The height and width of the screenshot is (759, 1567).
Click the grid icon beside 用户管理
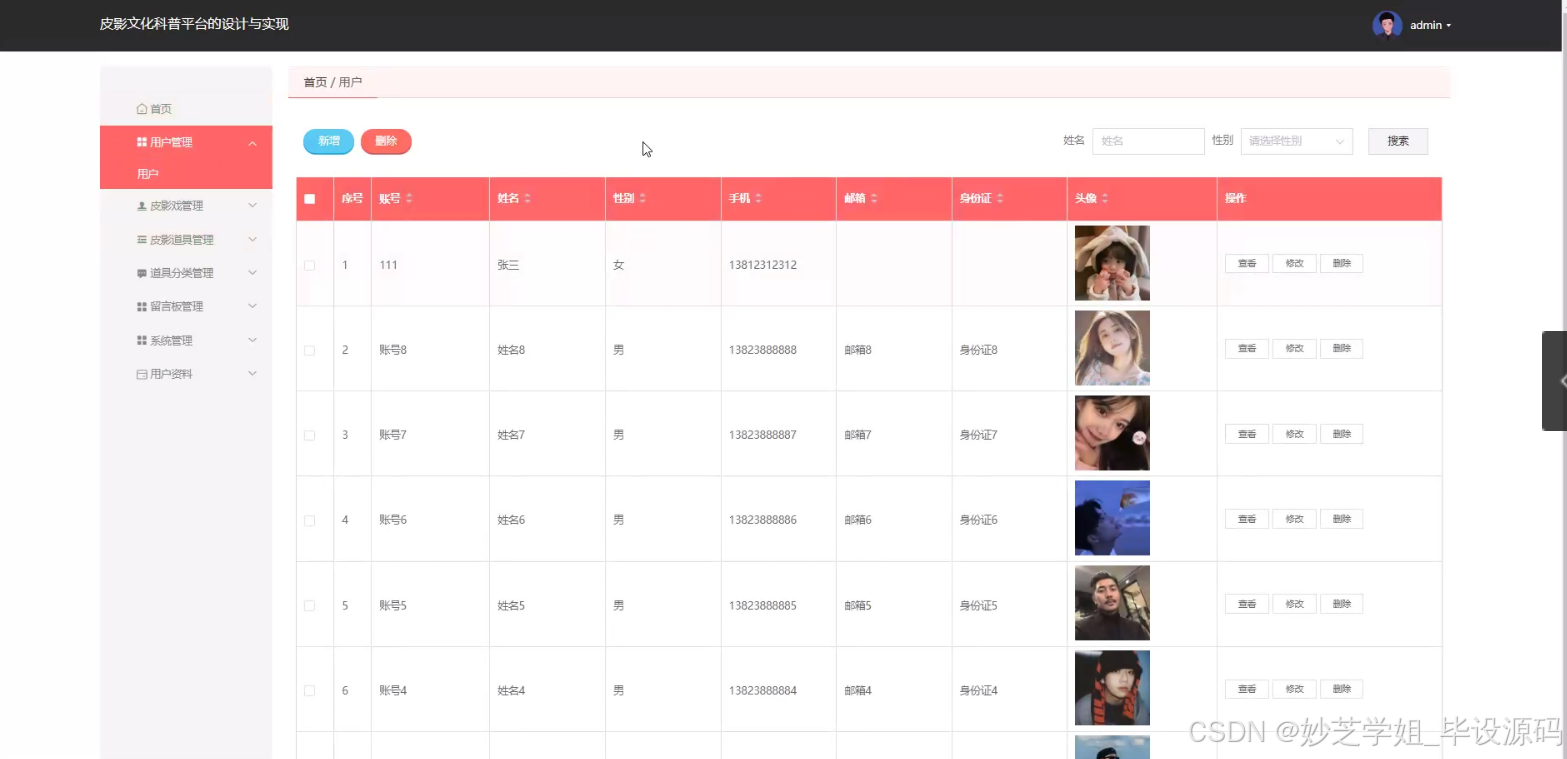(142, 142)
